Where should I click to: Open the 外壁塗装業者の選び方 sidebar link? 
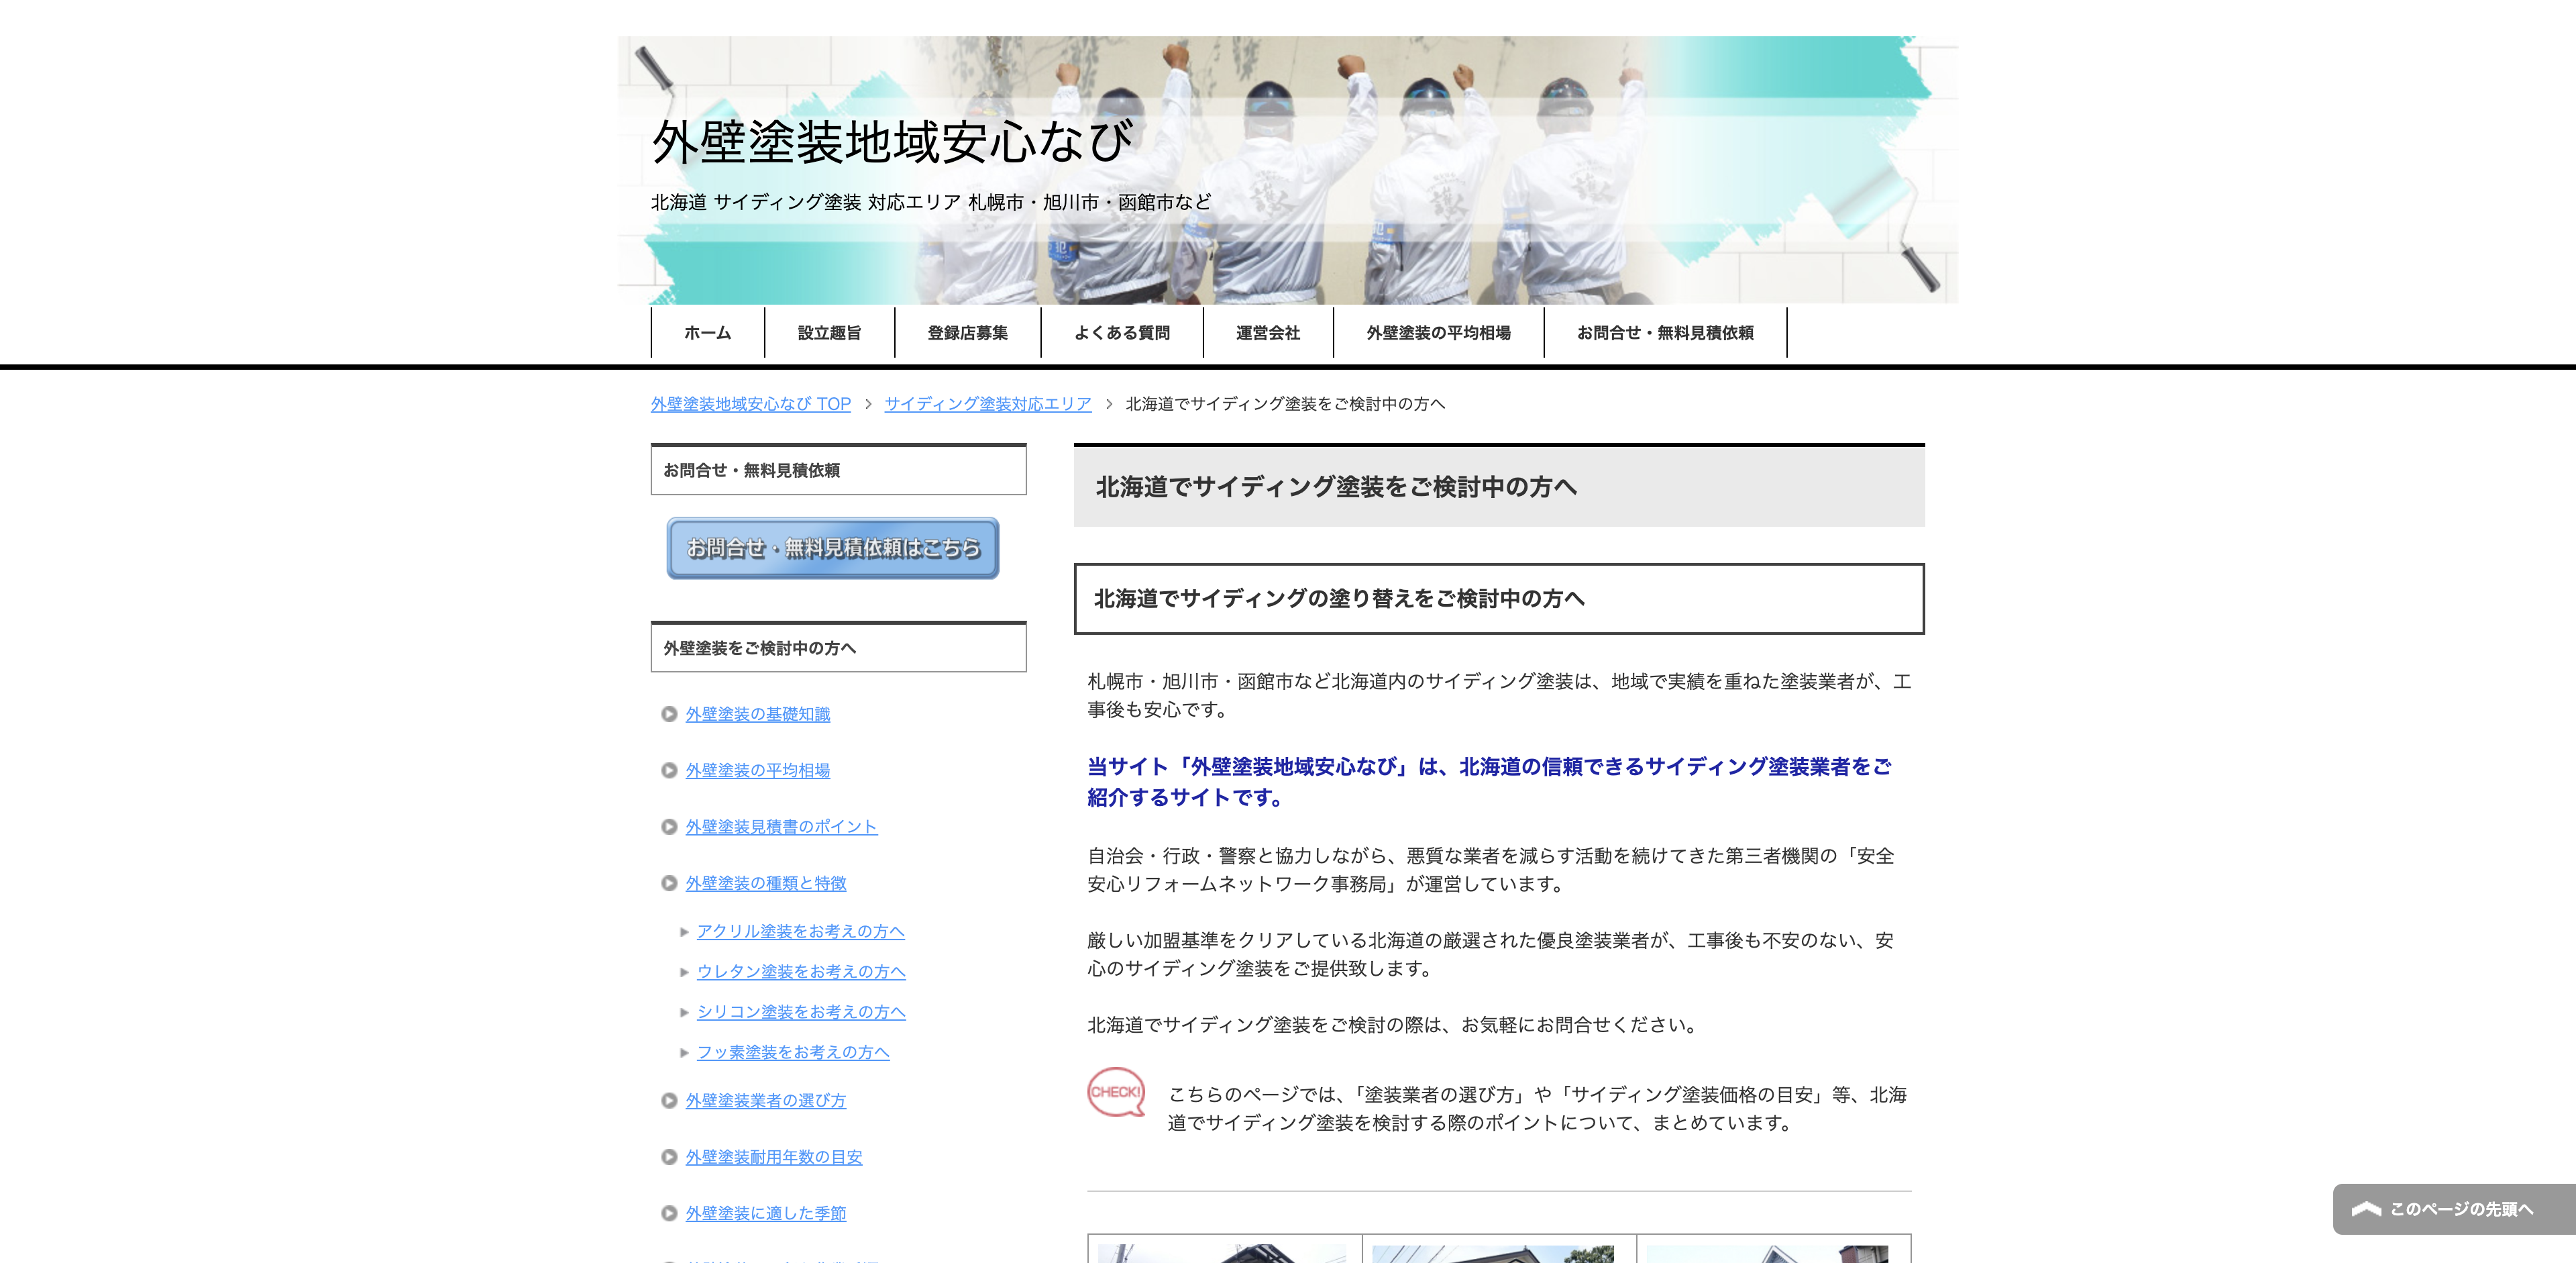[x=765, y=1100]
